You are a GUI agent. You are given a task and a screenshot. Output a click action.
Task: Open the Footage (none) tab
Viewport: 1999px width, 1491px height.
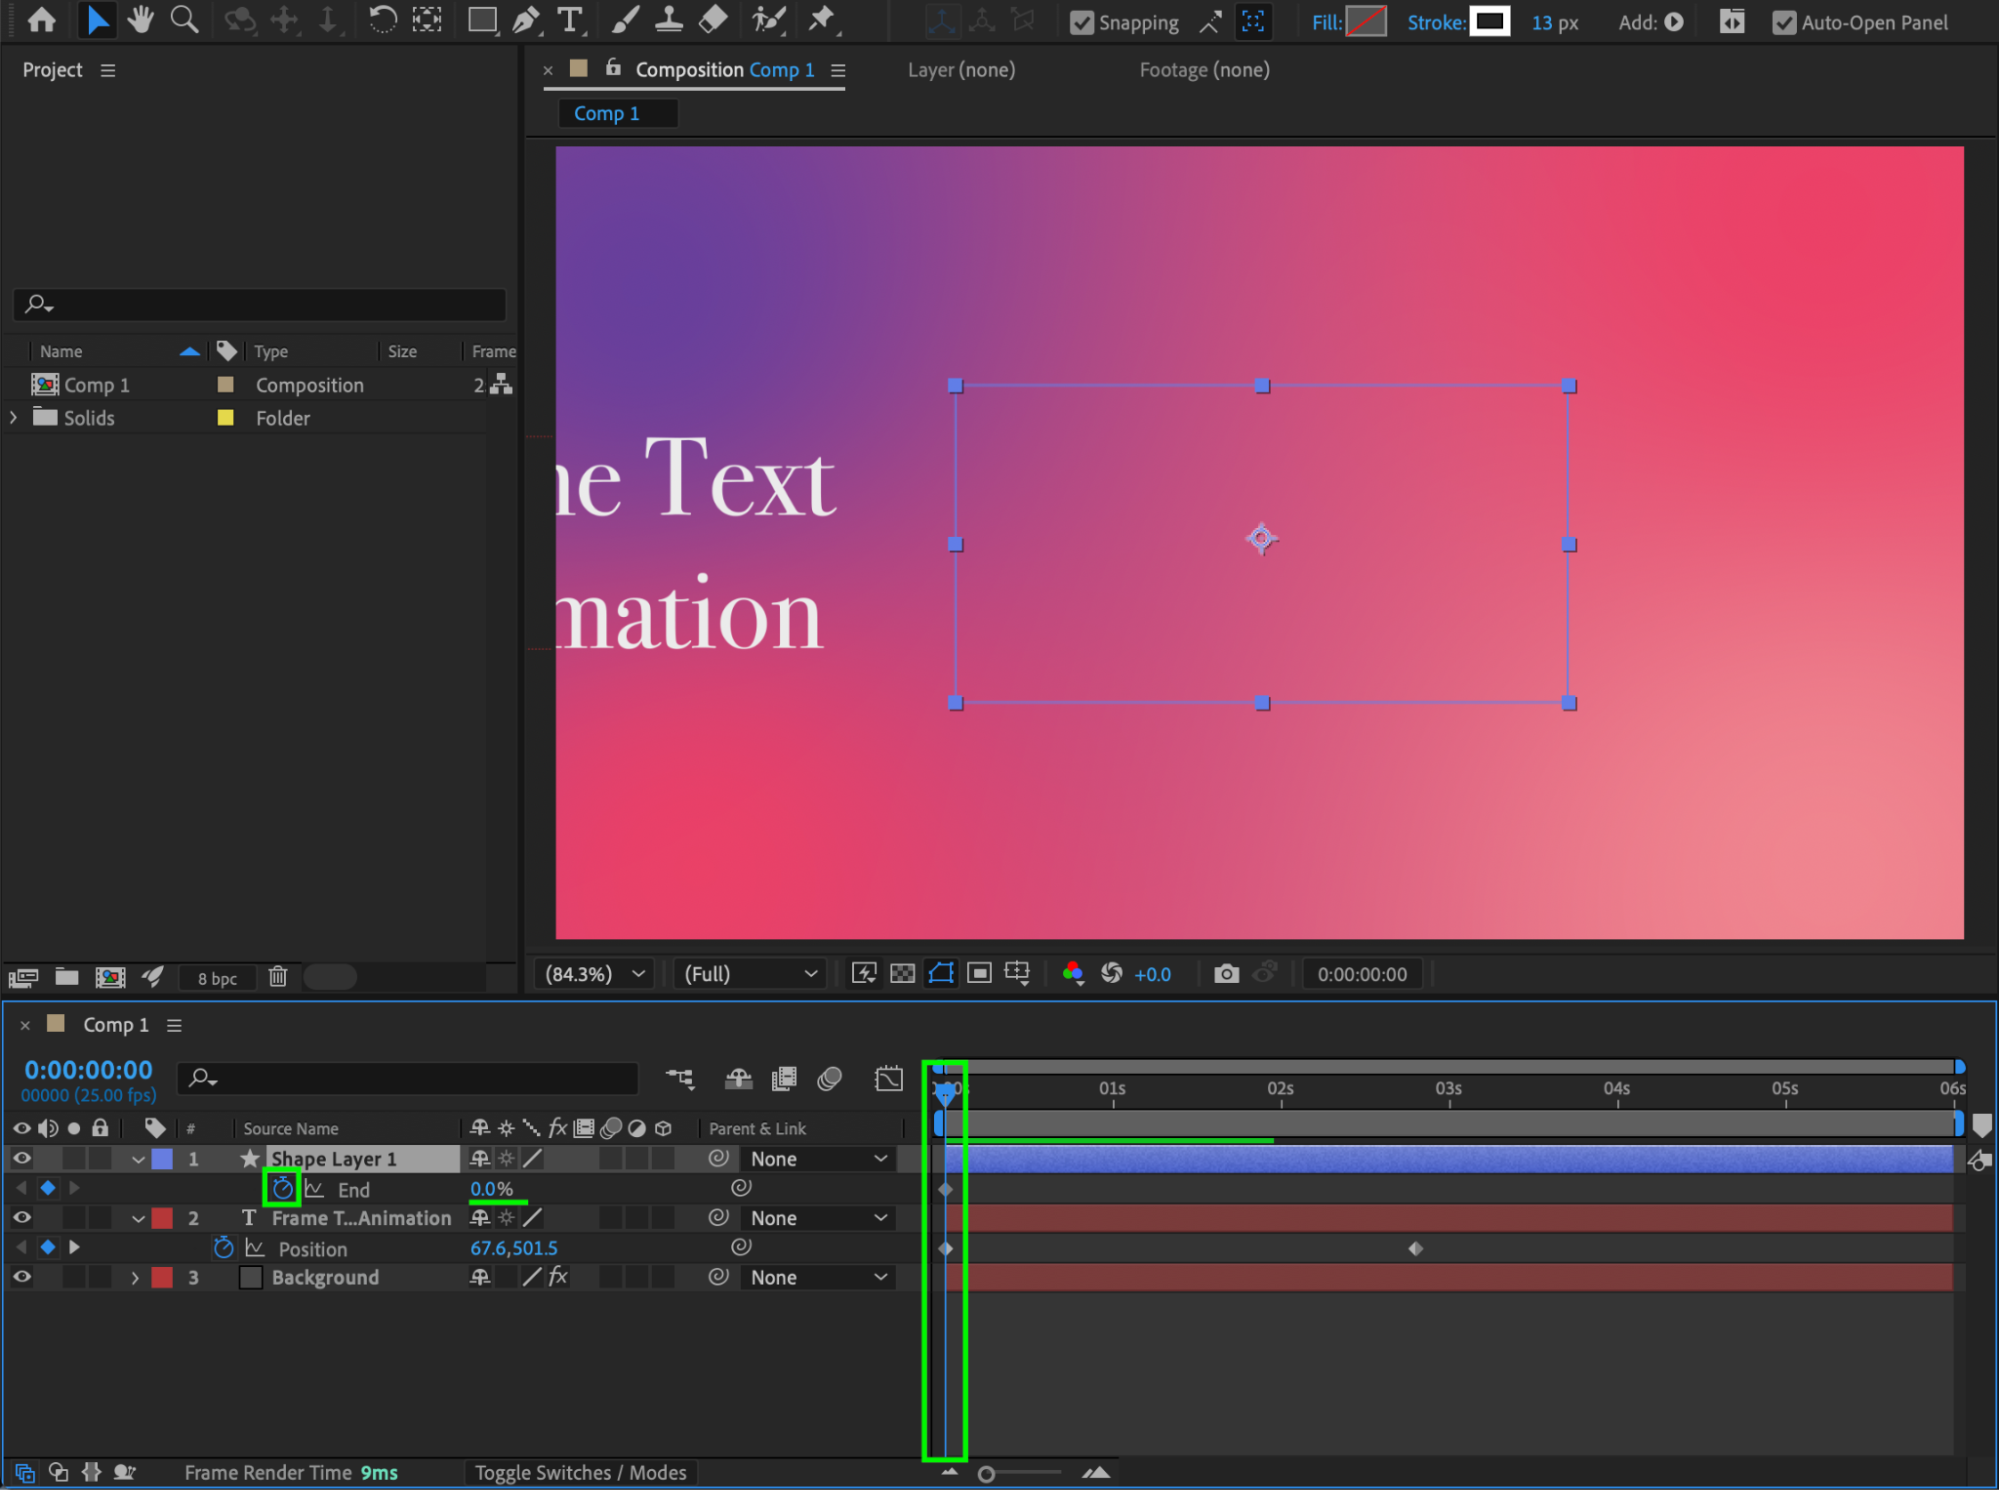click(1204, 70)
